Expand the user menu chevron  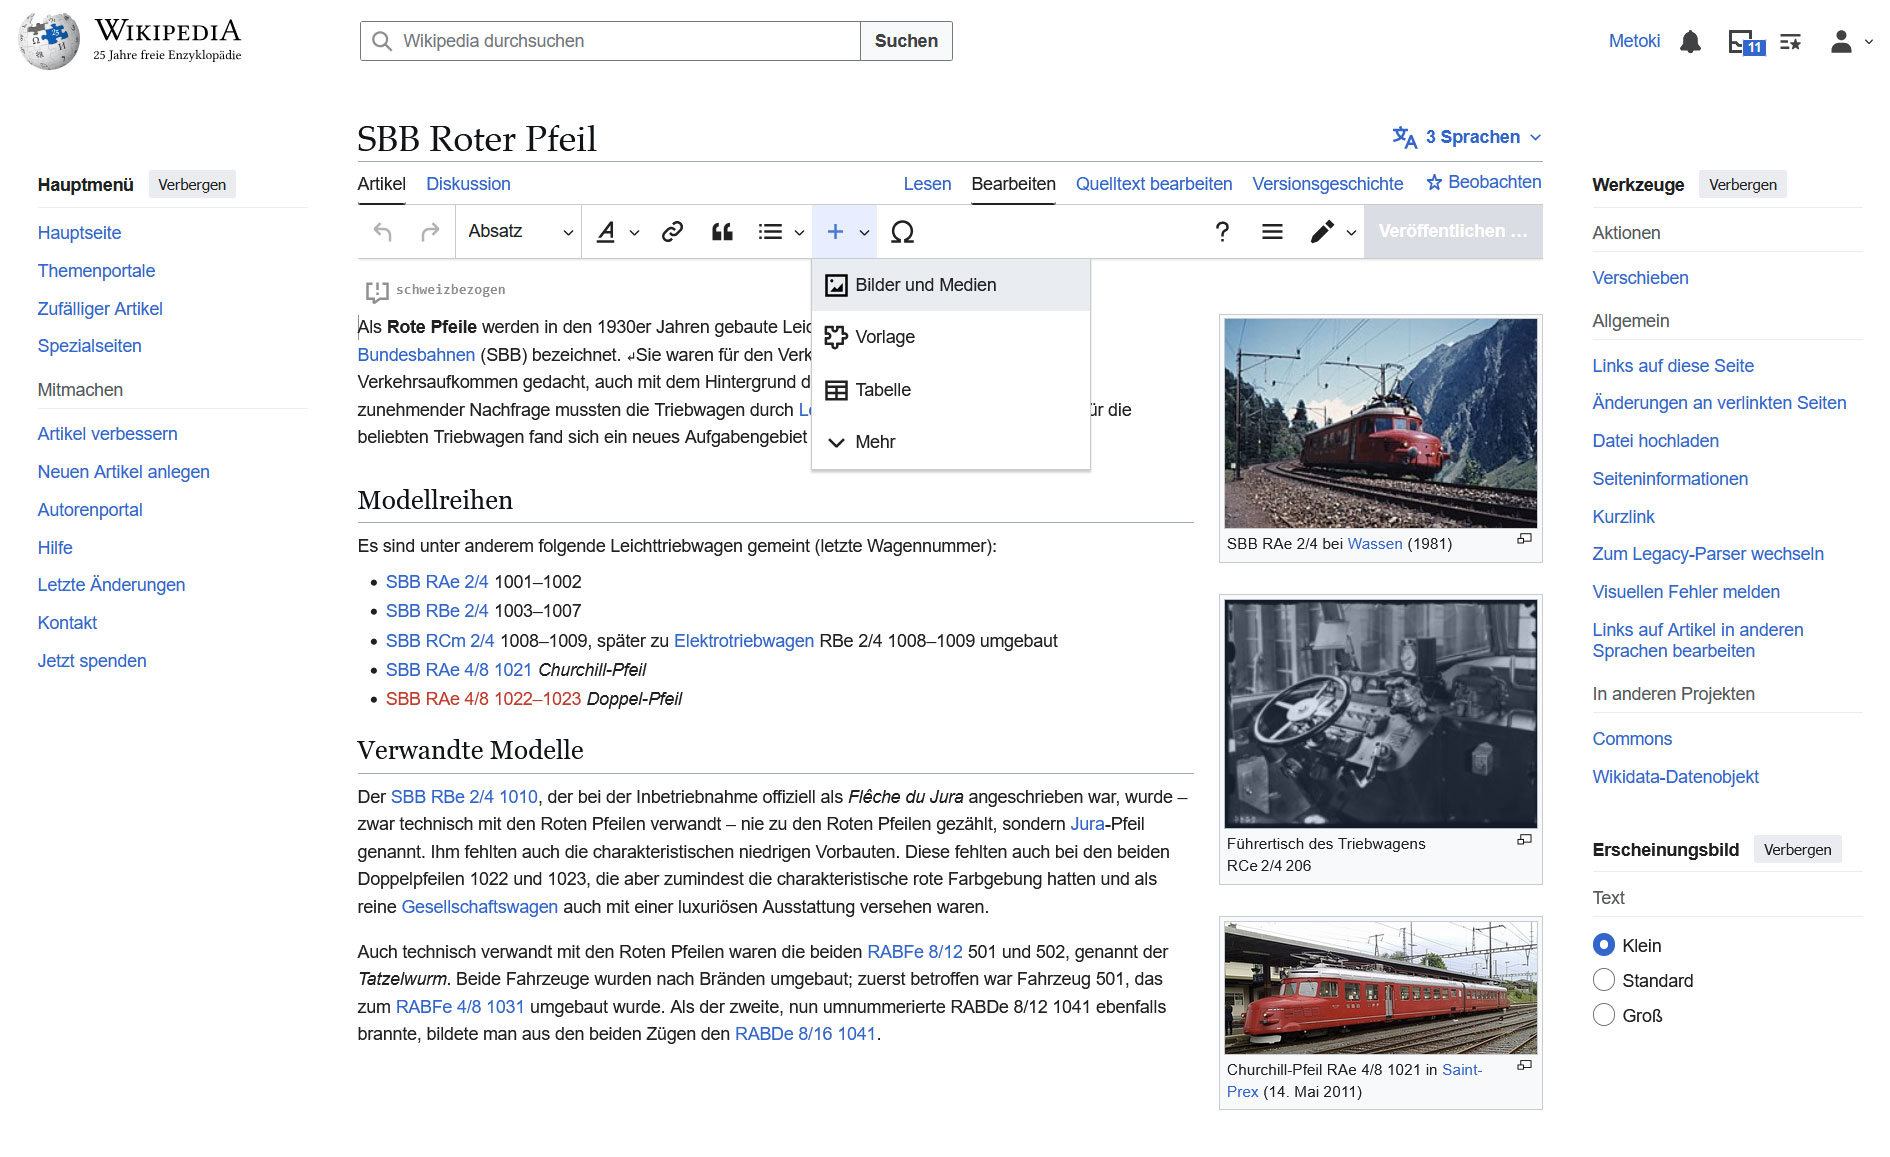(1869, 42)
